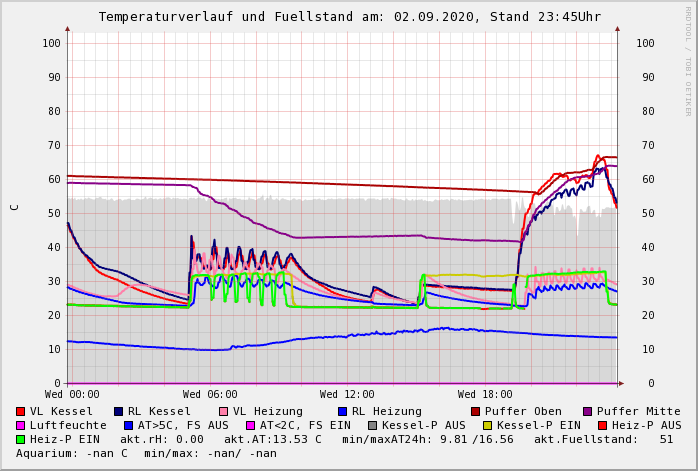Click the red VL Kessel legend swatch

[21, 411]
